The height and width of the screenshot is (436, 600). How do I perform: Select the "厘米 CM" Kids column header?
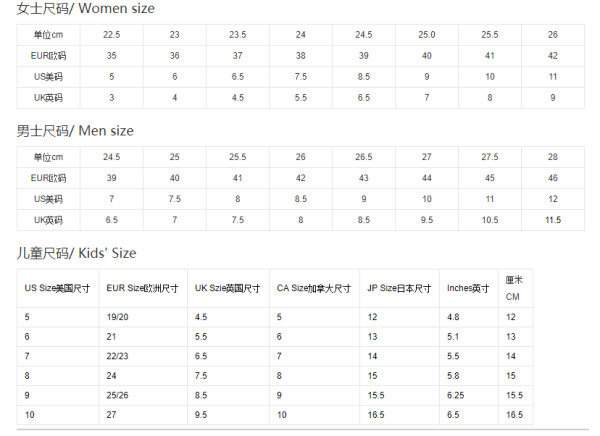click(x=514, y=289)
